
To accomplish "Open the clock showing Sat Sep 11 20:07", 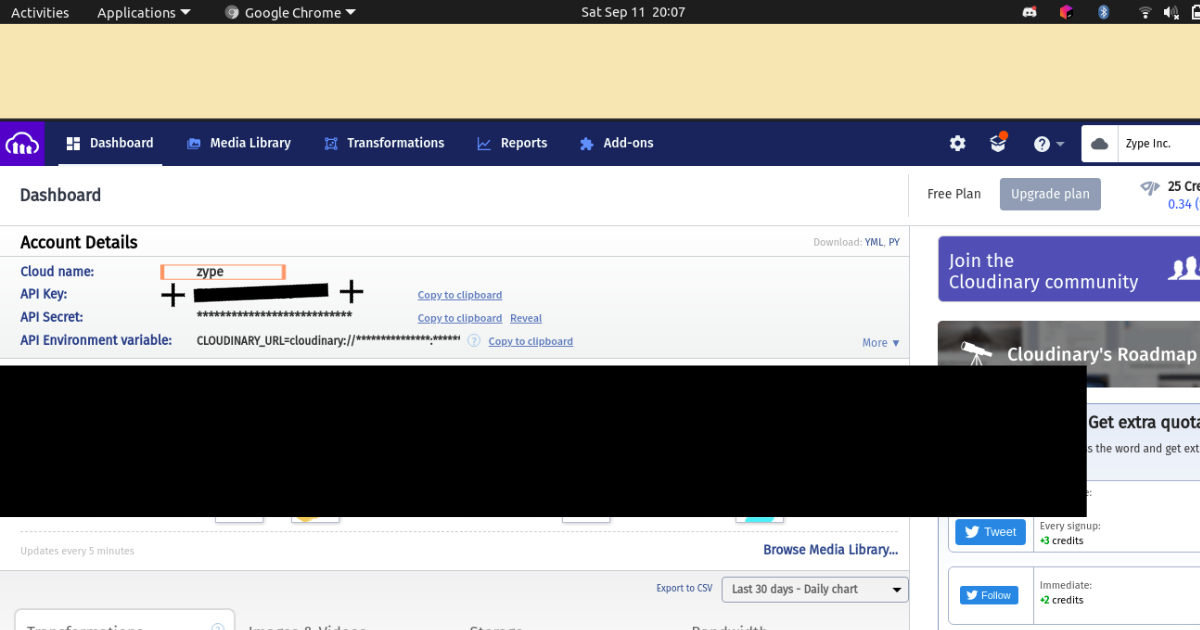I will tap(633, 12).
